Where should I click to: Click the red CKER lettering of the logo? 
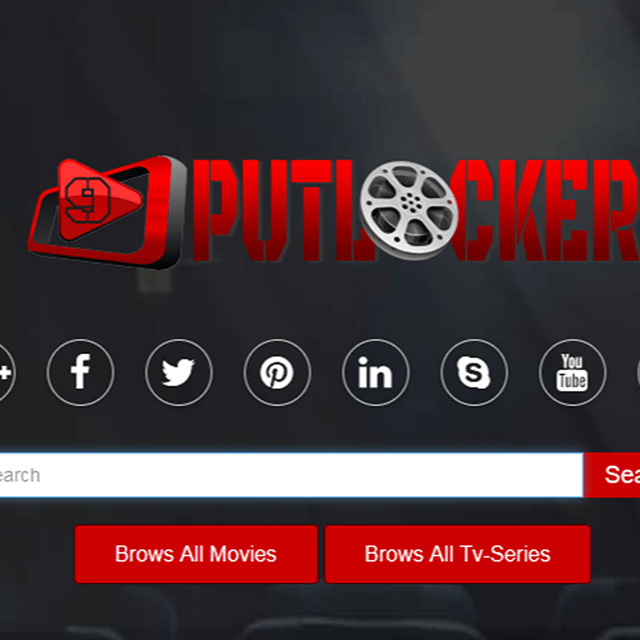[x=540, y=210]
